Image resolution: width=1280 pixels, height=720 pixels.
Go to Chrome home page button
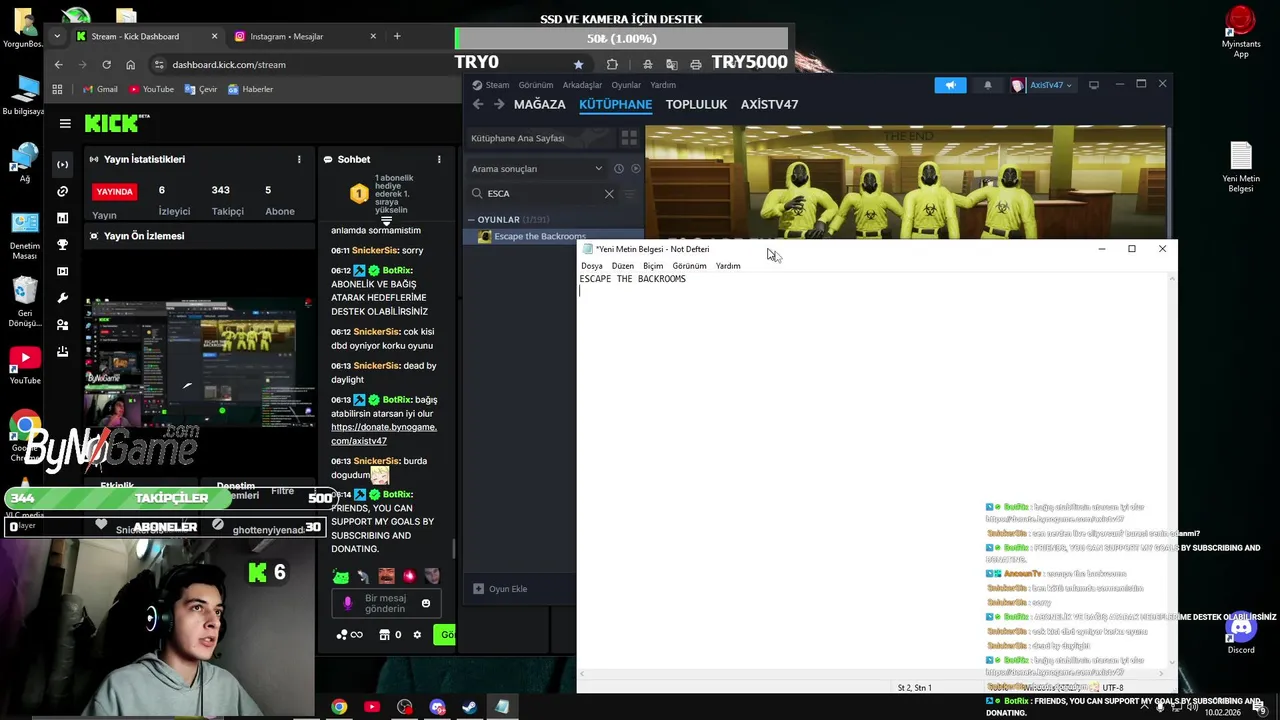(x=130, y=64)
